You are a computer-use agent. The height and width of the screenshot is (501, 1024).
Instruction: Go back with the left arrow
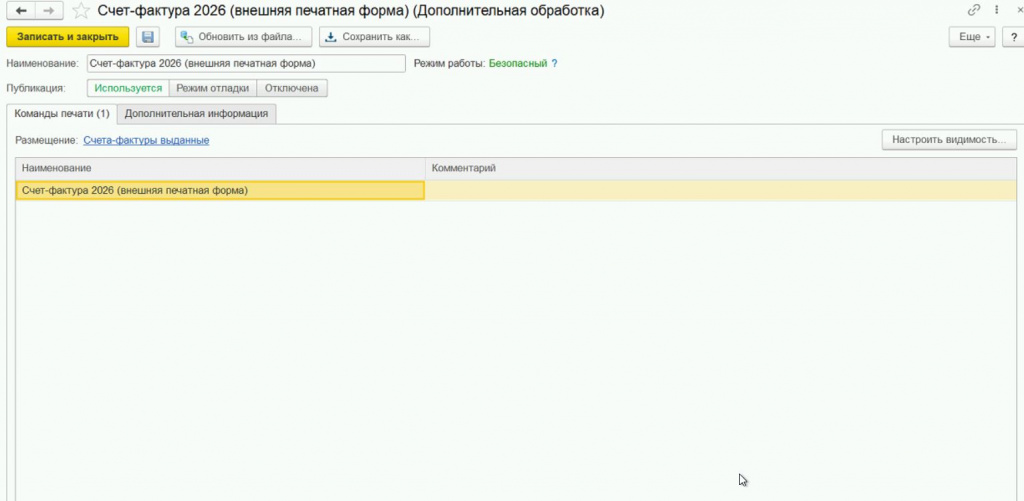(x=21, y=11)
